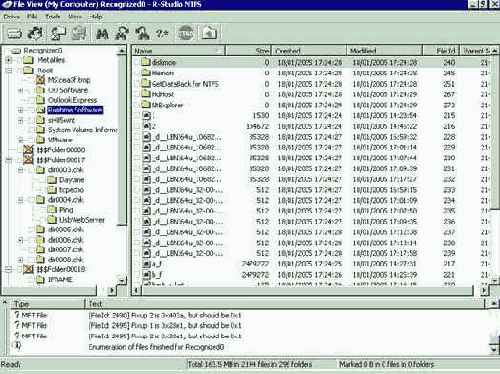500x374 pixels.
Task: Expand the dir0008.chk tree node
Action: point(20,259)
